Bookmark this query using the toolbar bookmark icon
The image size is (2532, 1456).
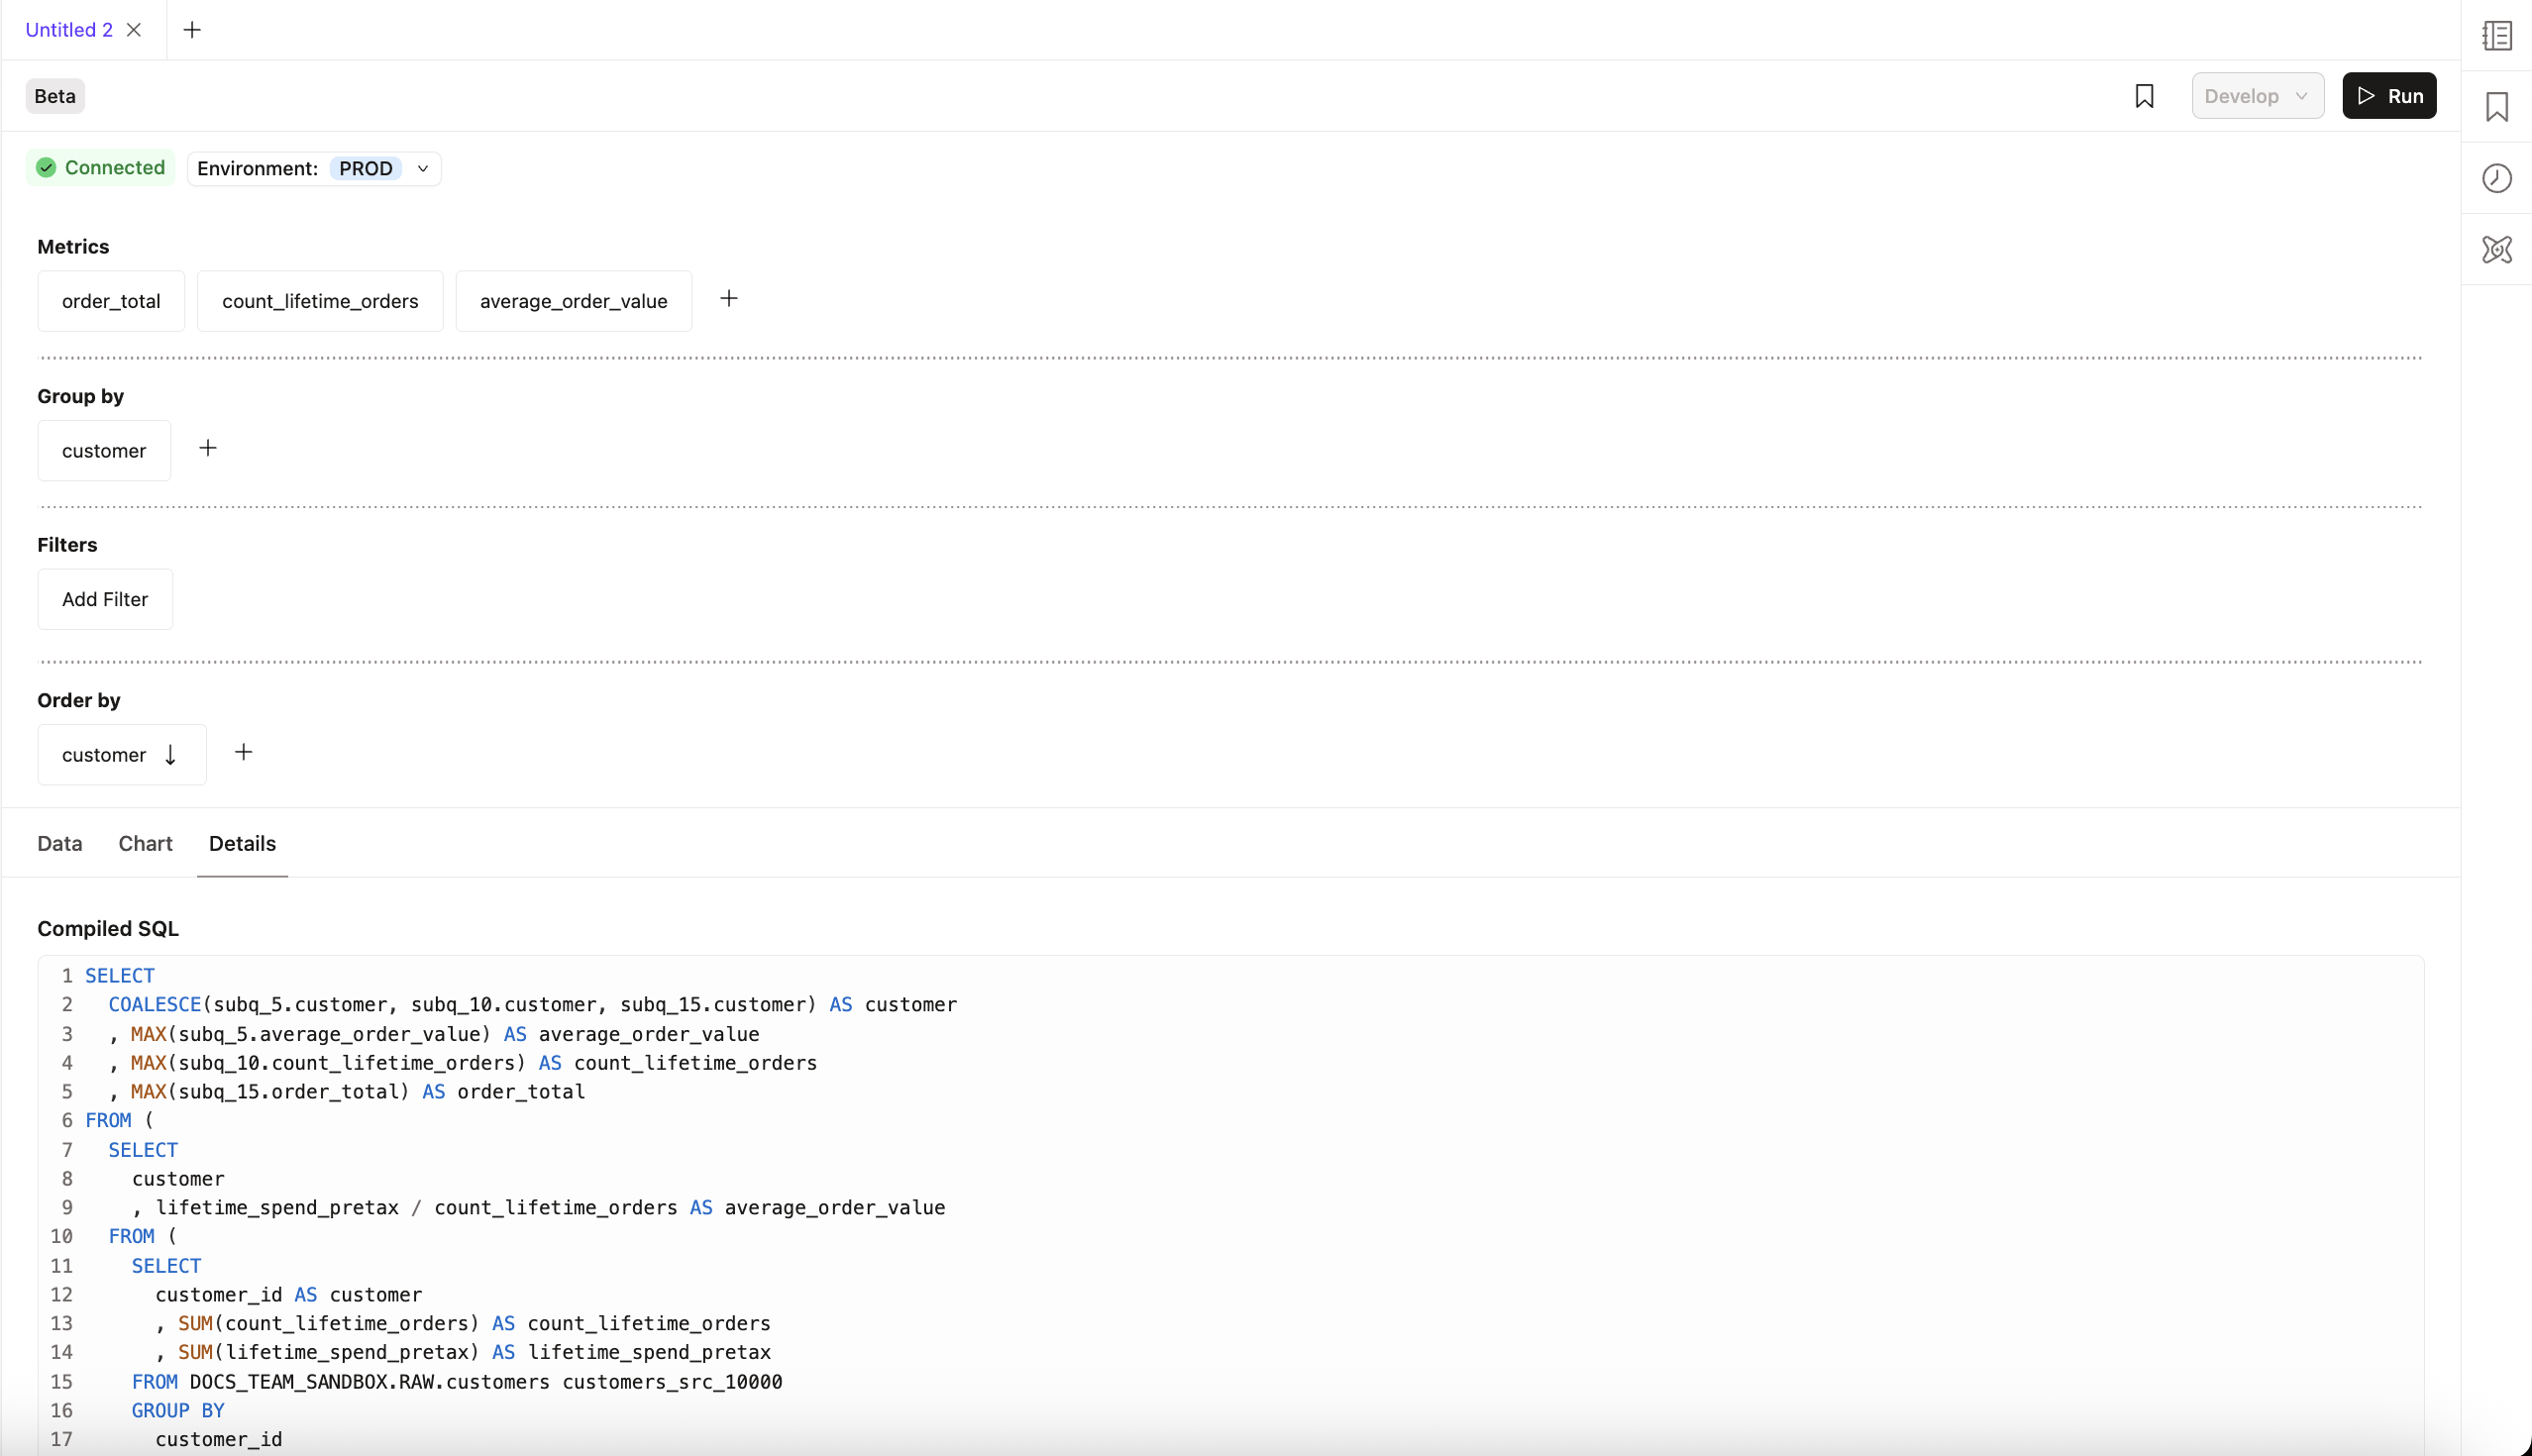(2144, 95)
